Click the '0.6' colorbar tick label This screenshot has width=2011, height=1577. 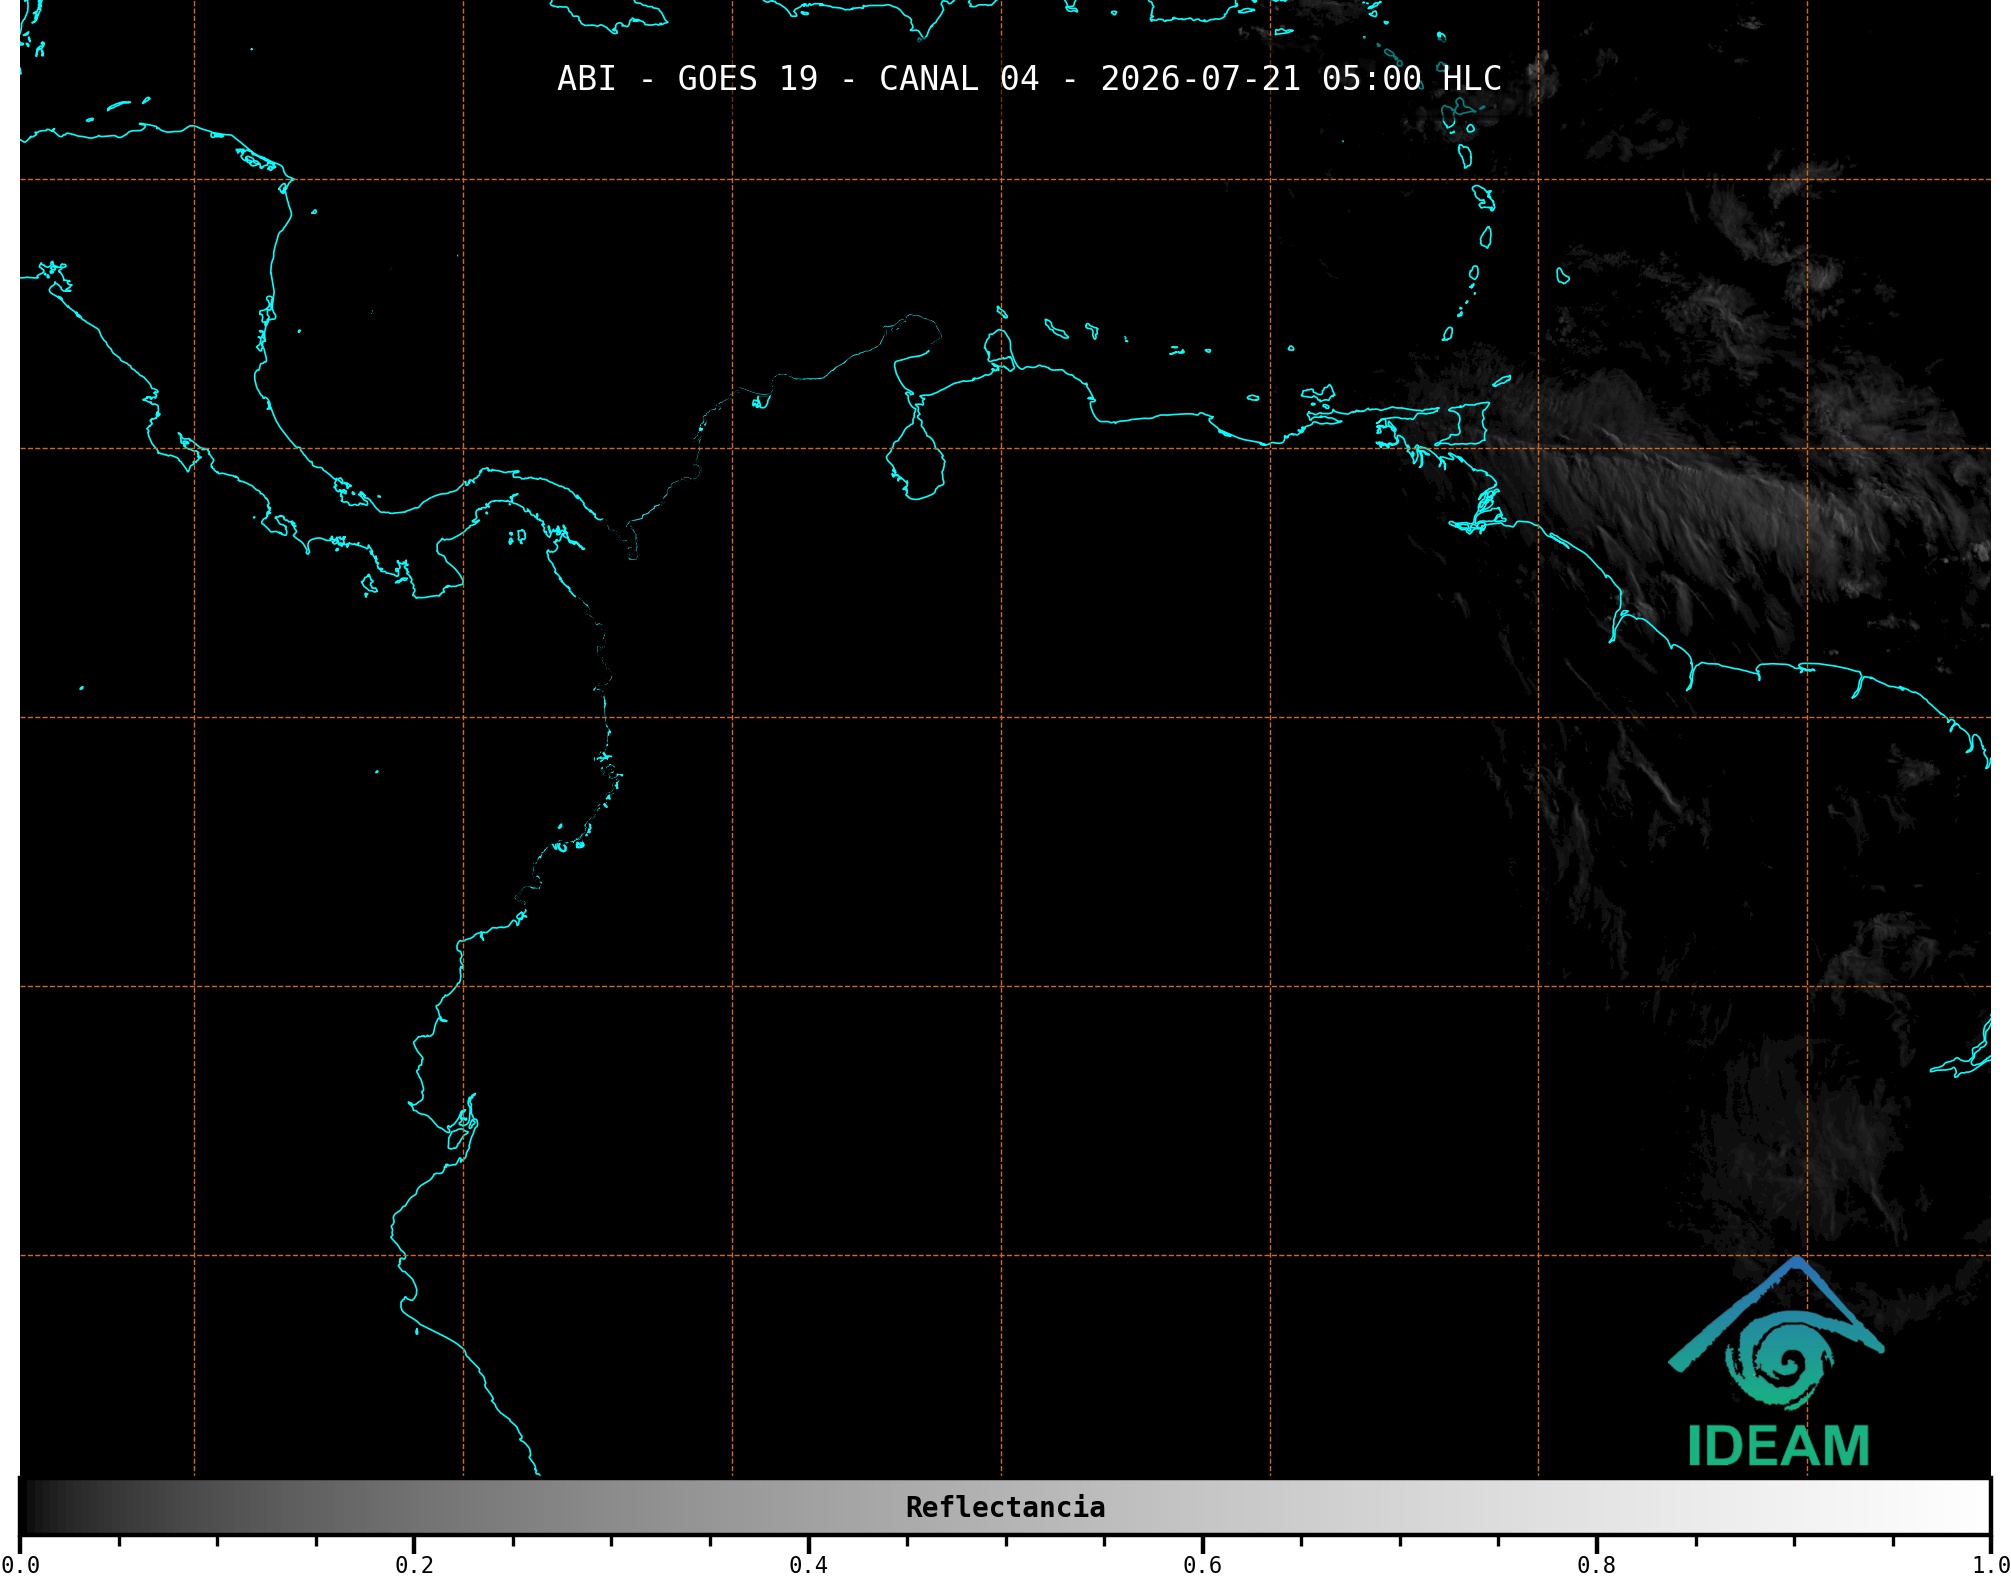1202,1565
